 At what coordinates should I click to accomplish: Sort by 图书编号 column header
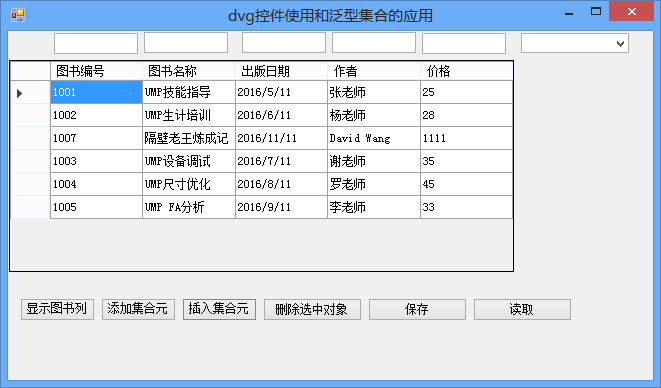97,71
